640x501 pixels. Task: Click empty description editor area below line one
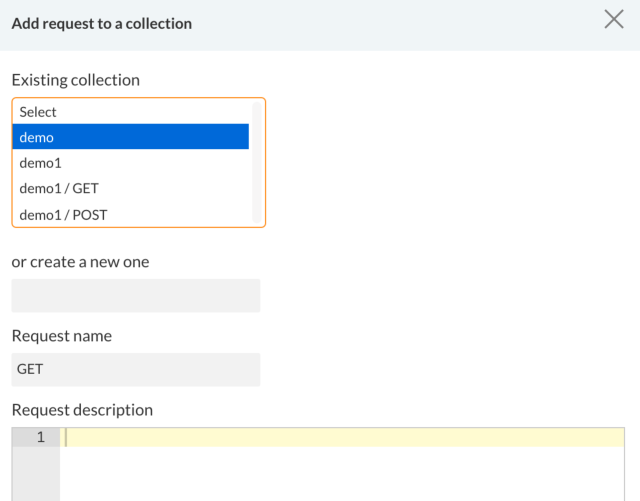340,475
